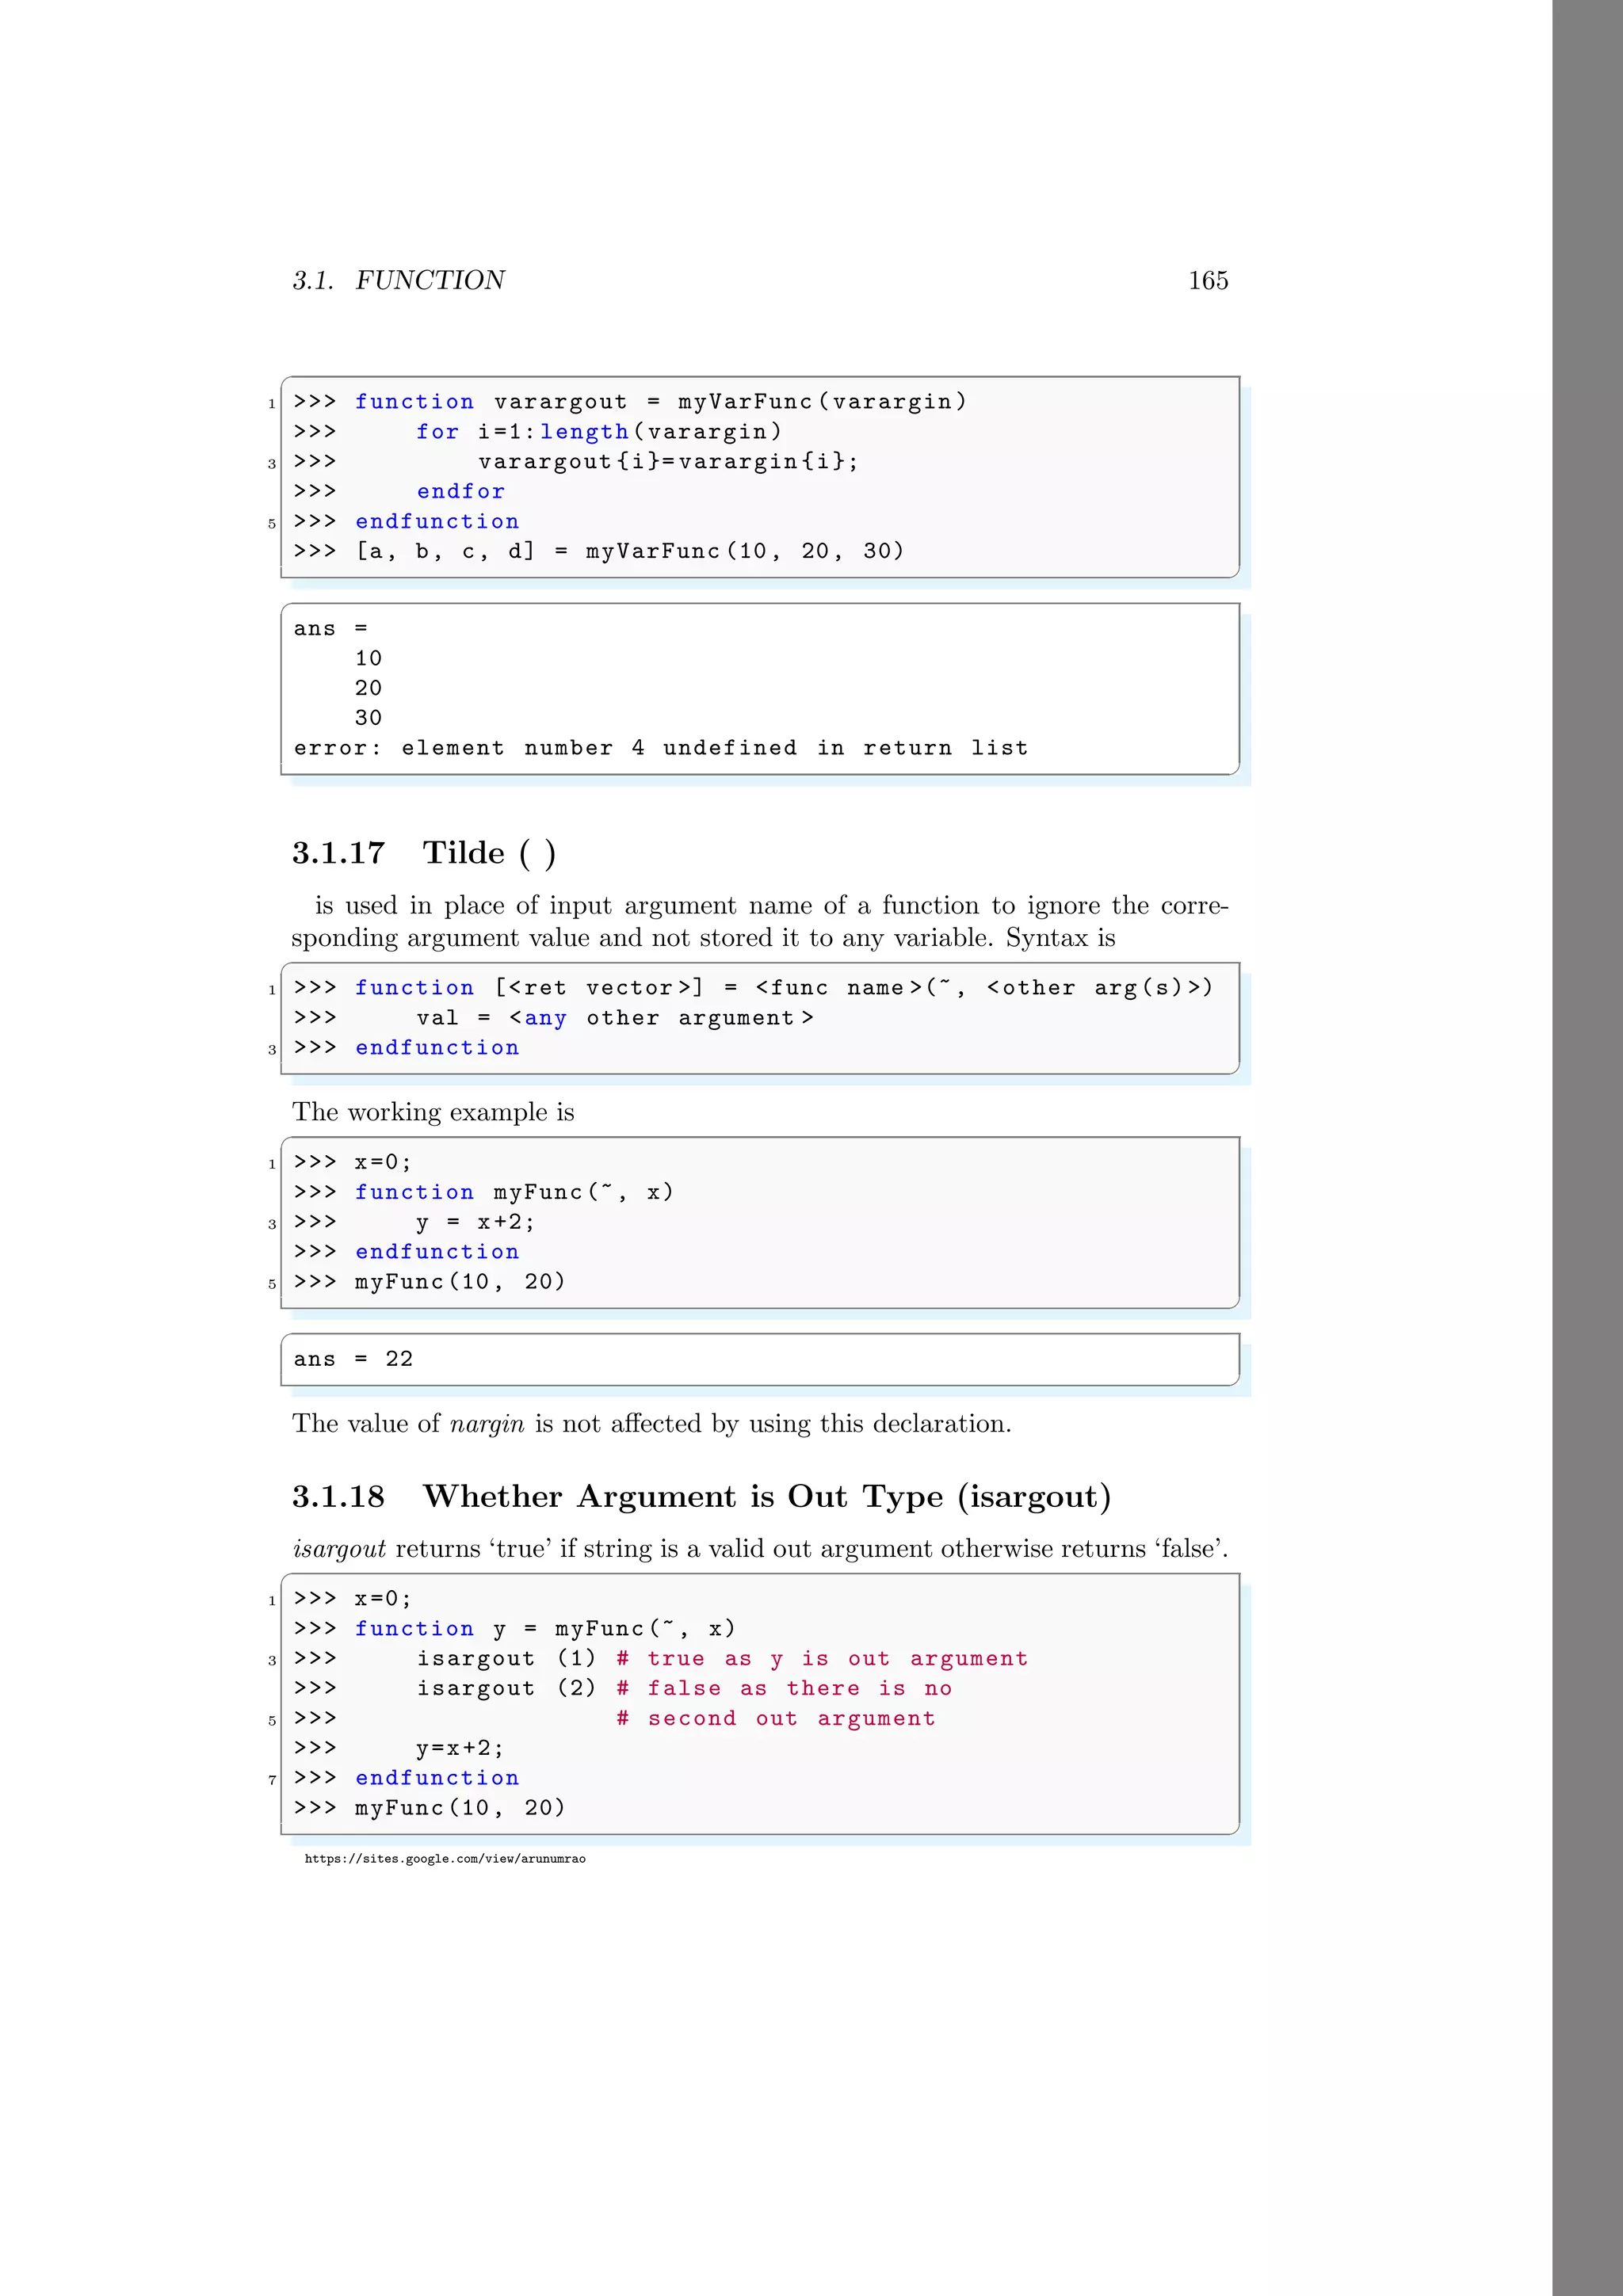Click output 'ans = 22'
Image resolution: width=1623 pixels, height=2296 pixels.
(353, 1359)
